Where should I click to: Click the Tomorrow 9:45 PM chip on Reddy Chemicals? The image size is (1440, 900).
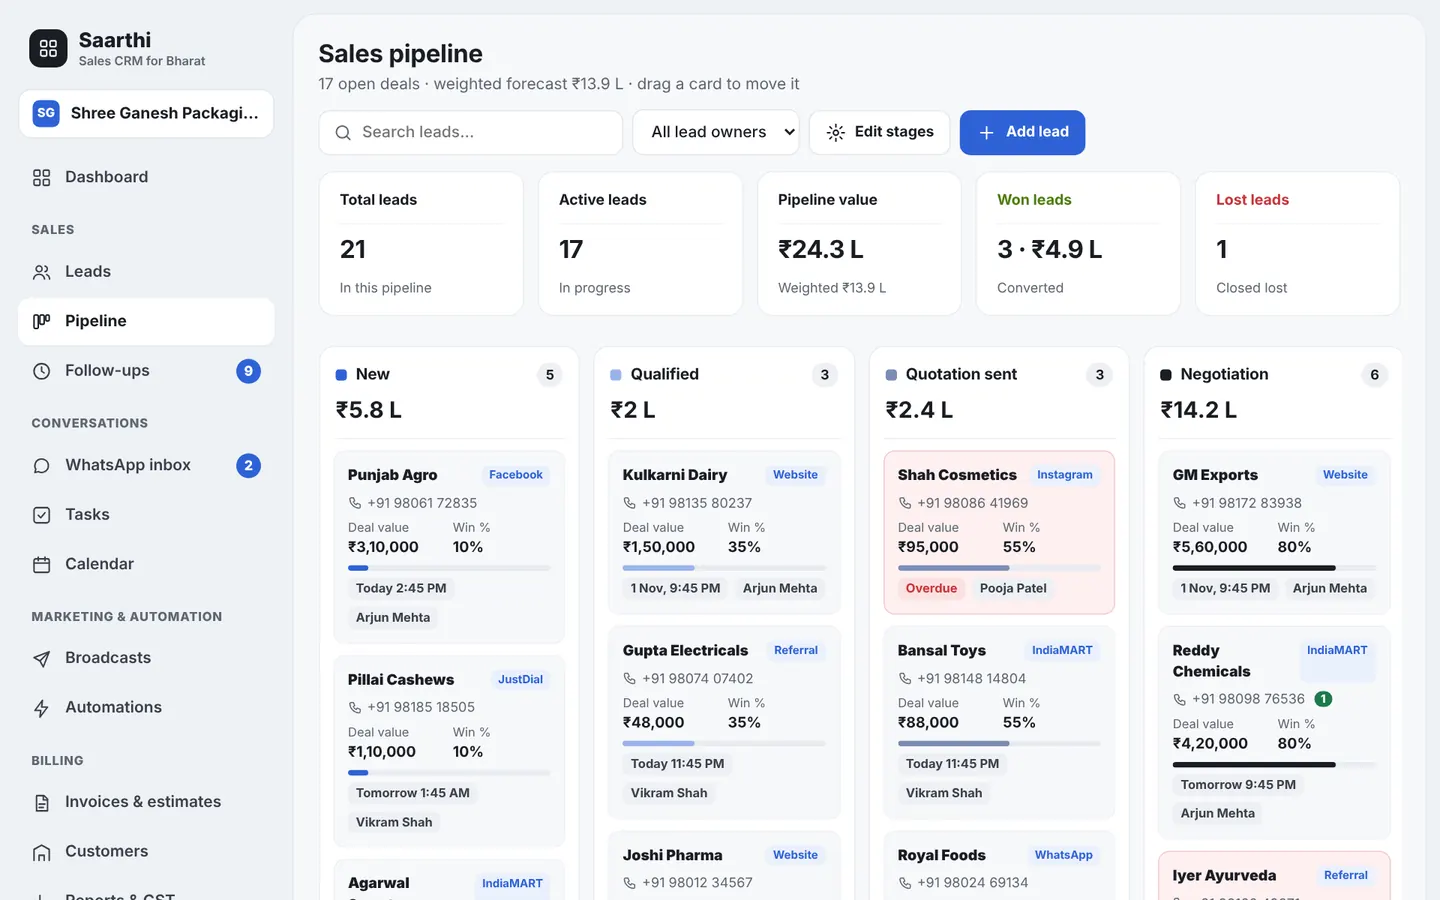click(1238, 785)
